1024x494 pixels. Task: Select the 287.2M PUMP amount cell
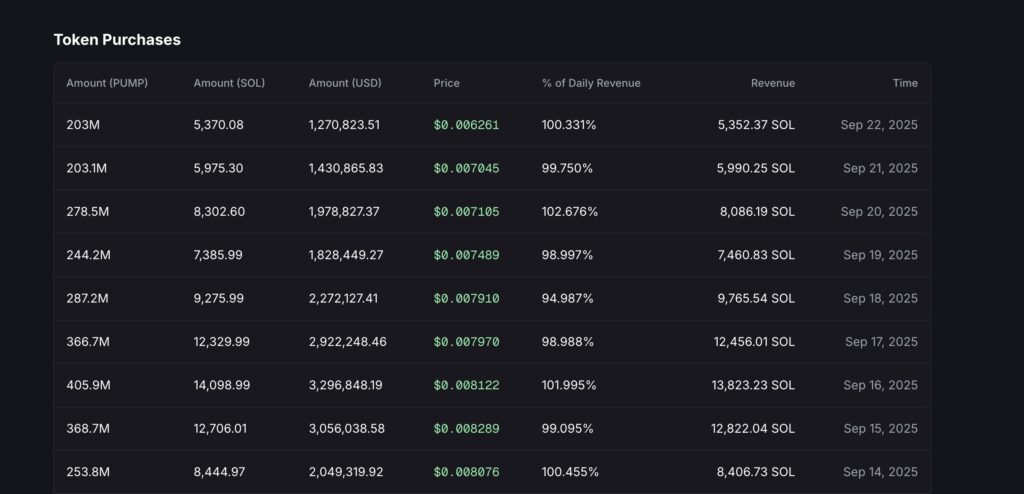88,299
